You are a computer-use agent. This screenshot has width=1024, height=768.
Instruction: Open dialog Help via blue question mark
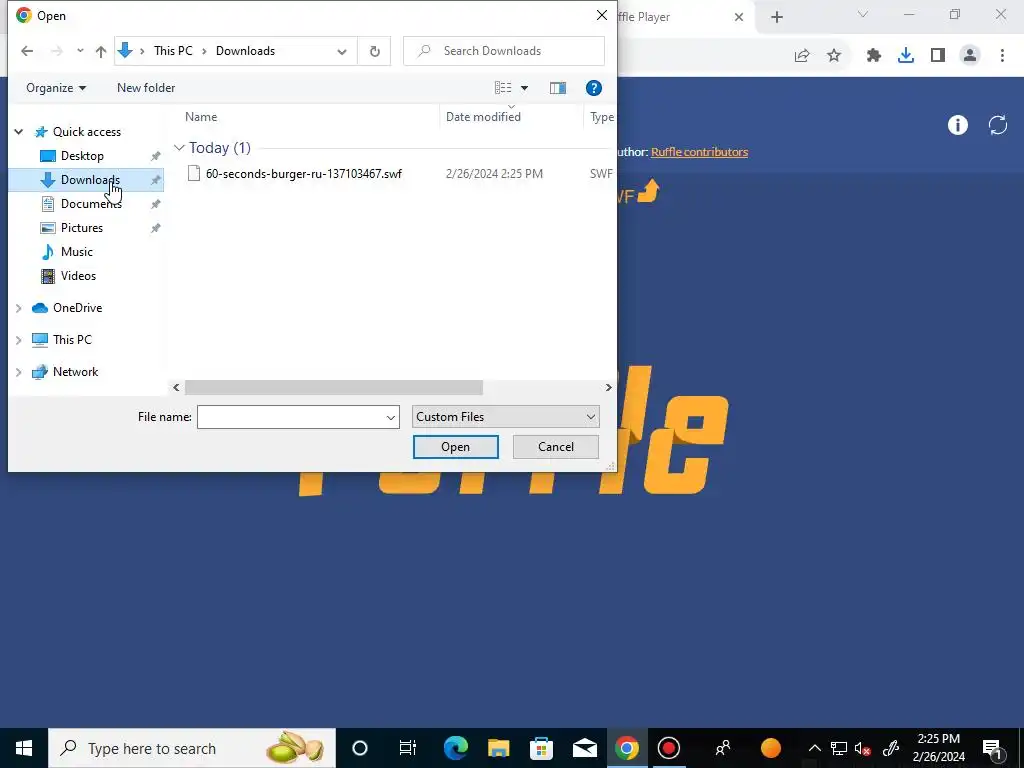coord(593,88)
